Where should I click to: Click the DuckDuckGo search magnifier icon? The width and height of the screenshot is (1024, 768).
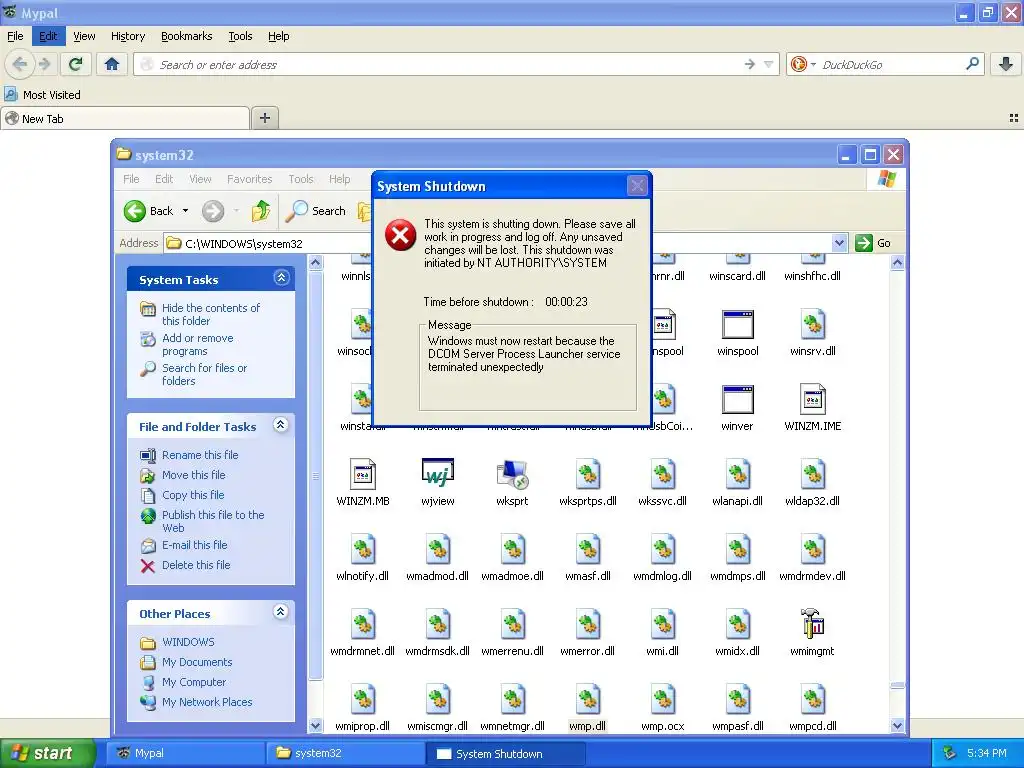(972, 64)
